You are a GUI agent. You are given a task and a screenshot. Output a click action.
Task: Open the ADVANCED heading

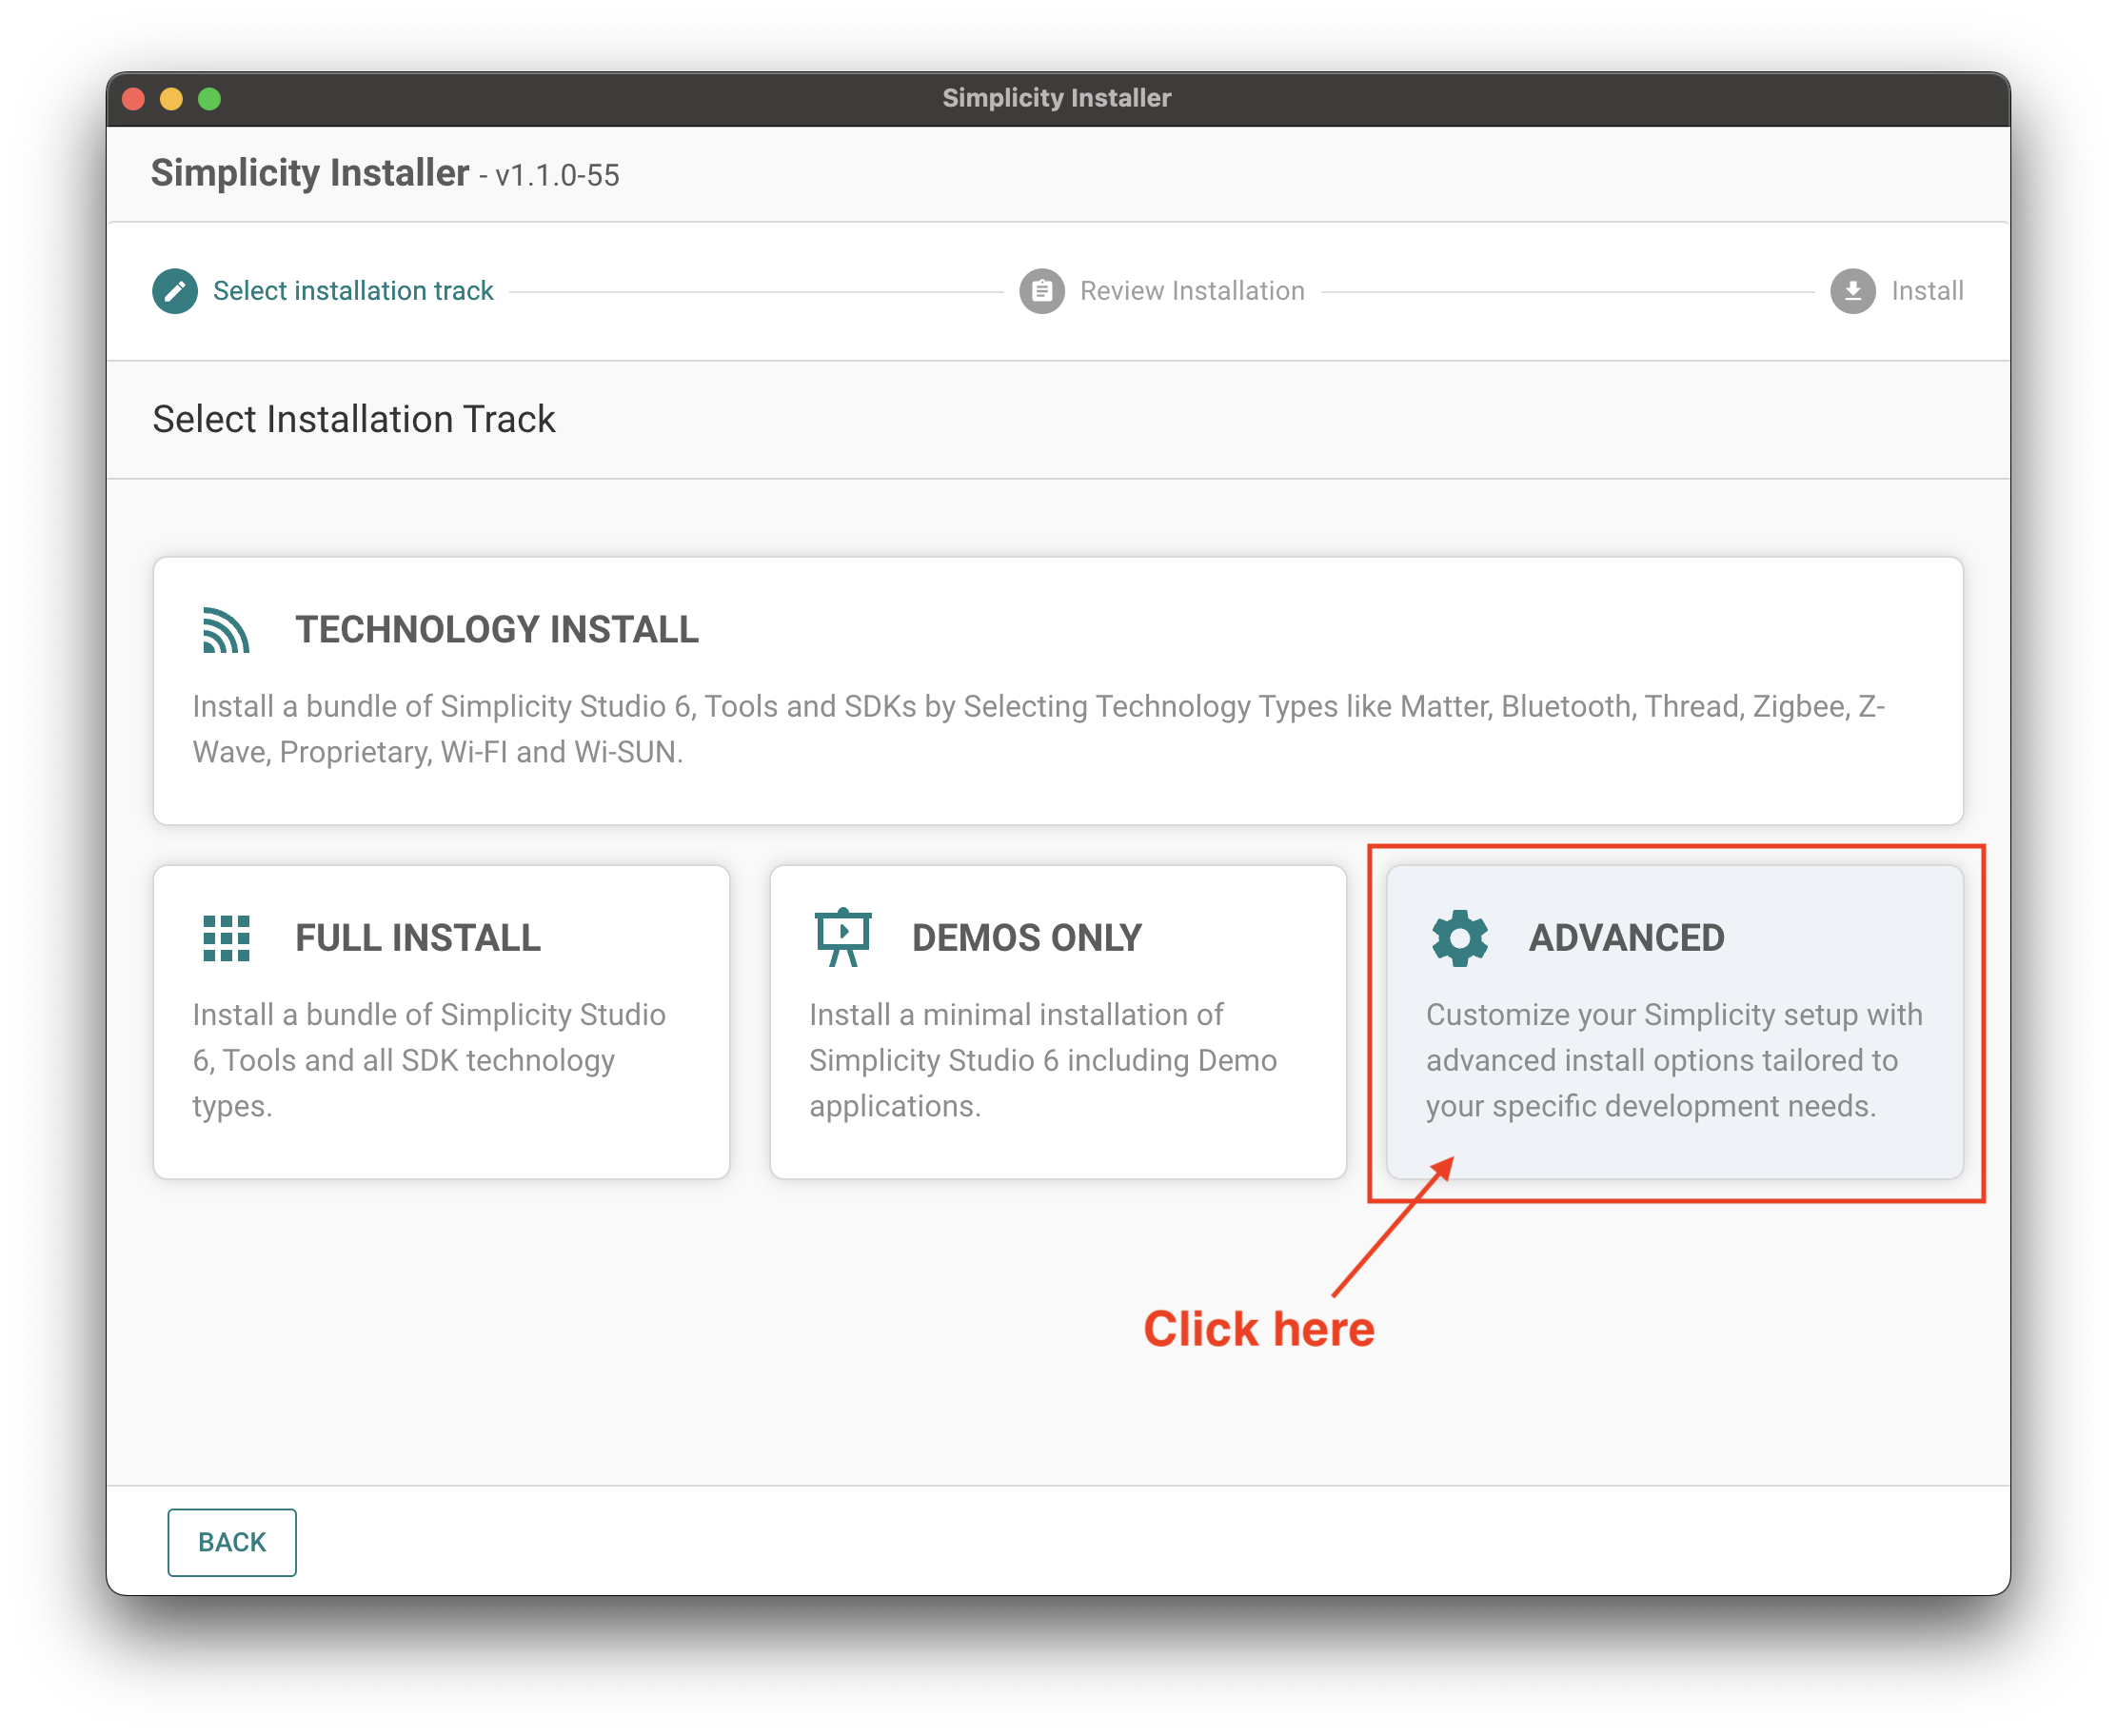(x=1626, y=938)
